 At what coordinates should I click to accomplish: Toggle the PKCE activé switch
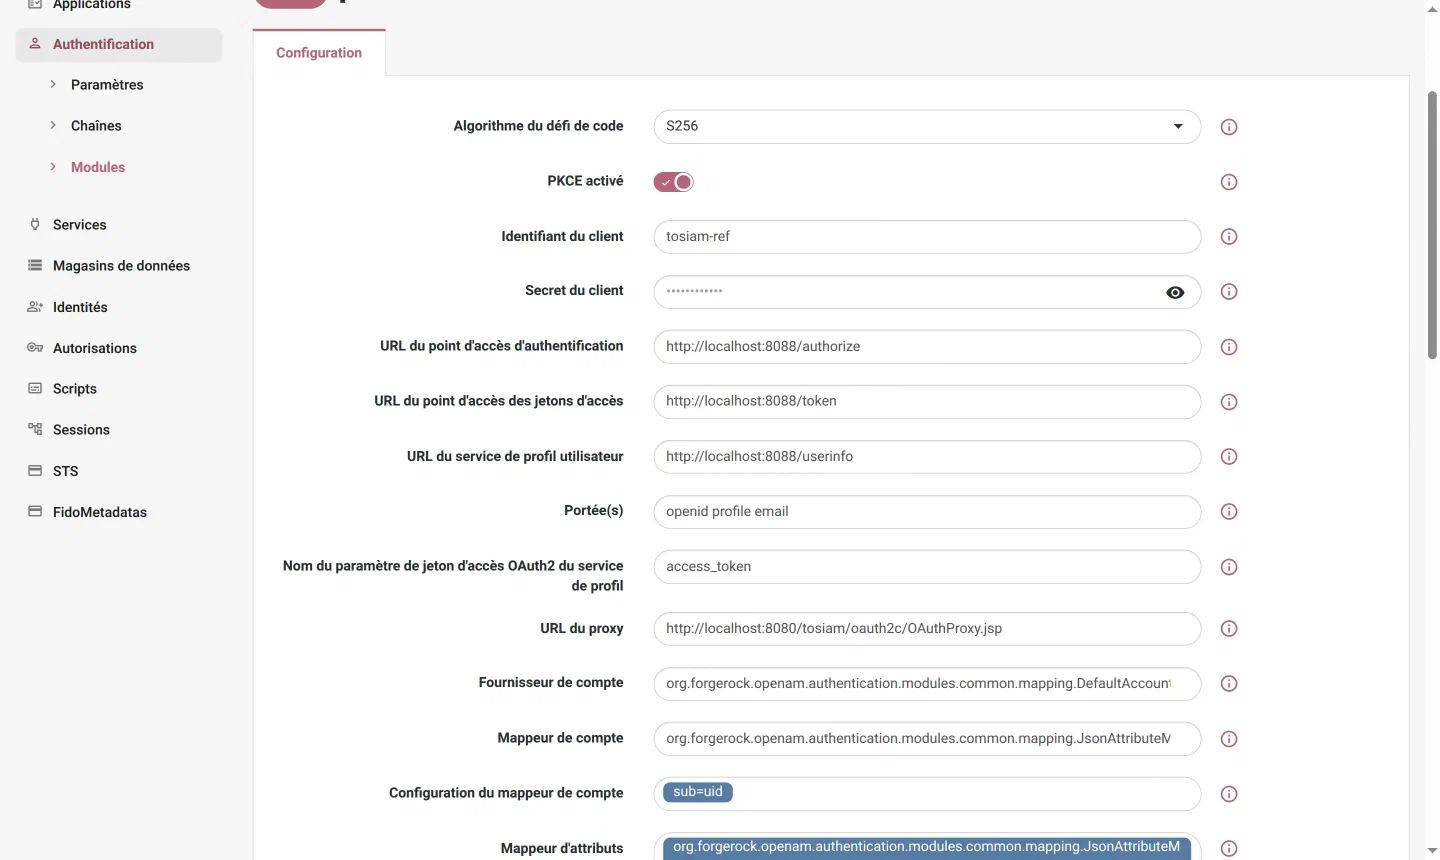coord(674,182)
